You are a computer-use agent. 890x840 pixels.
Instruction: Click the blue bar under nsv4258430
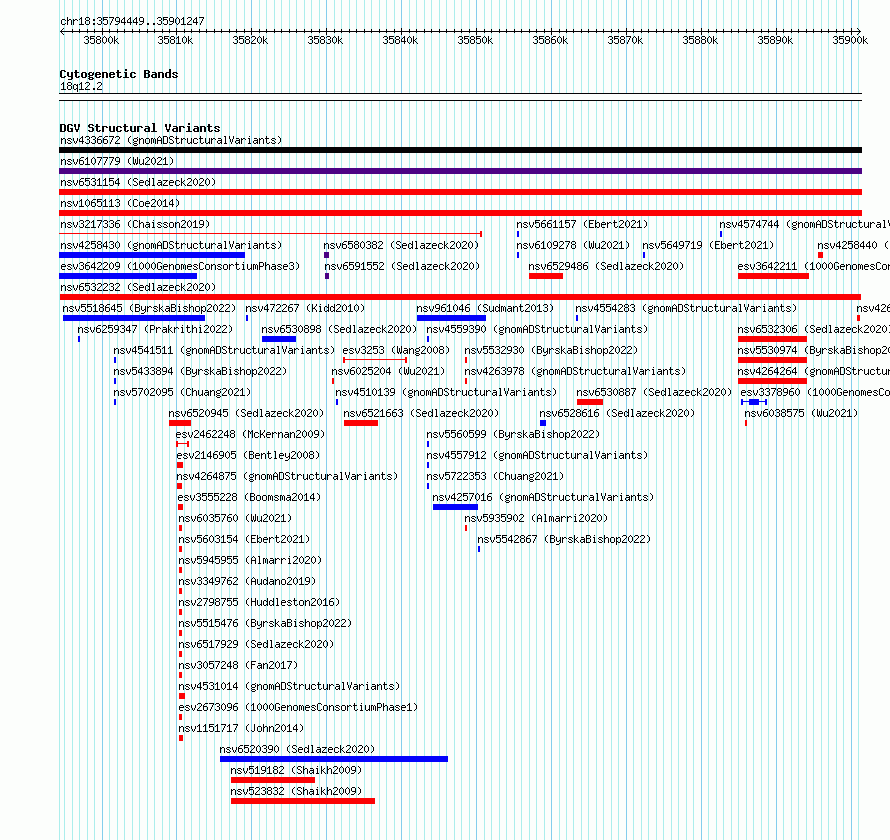(x=152, y=255)
